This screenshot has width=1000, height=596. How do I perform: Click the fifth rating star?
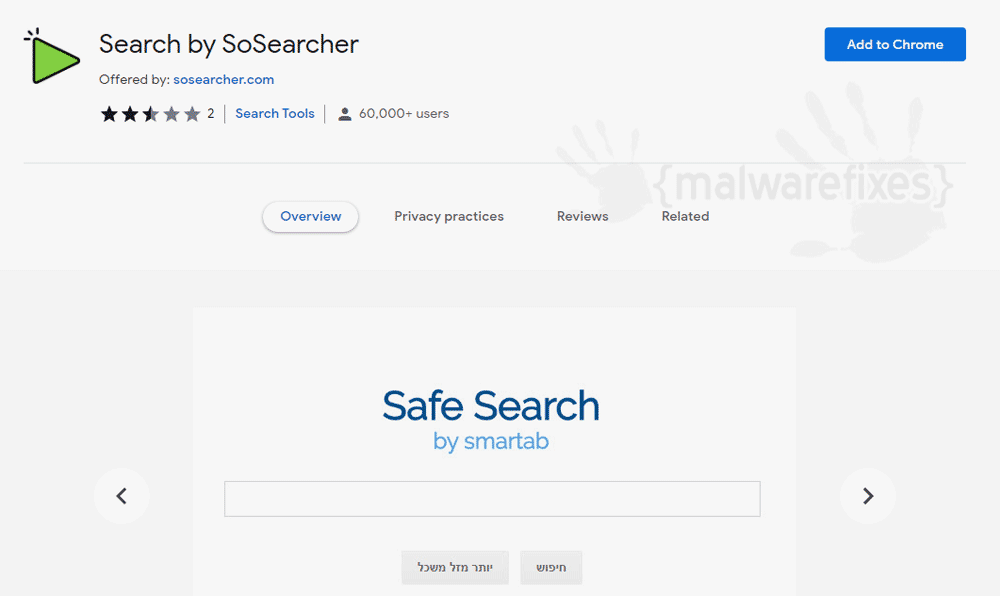(x=192, y=114)
